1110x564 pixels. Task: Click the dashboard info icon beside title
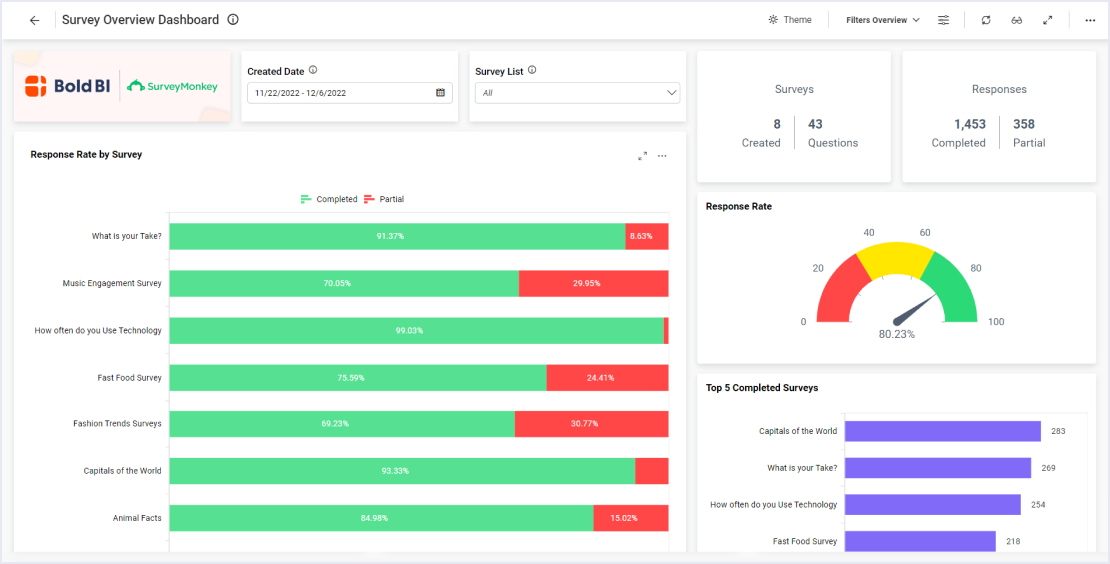pos(233,20)
